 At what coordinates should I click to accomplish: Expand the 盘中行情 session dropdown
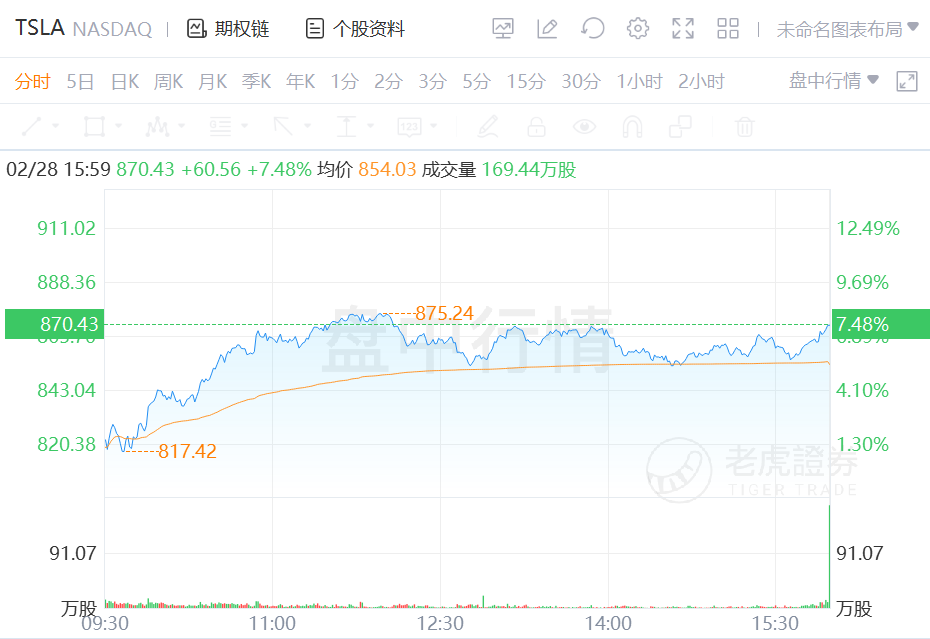tap(834, 81)
